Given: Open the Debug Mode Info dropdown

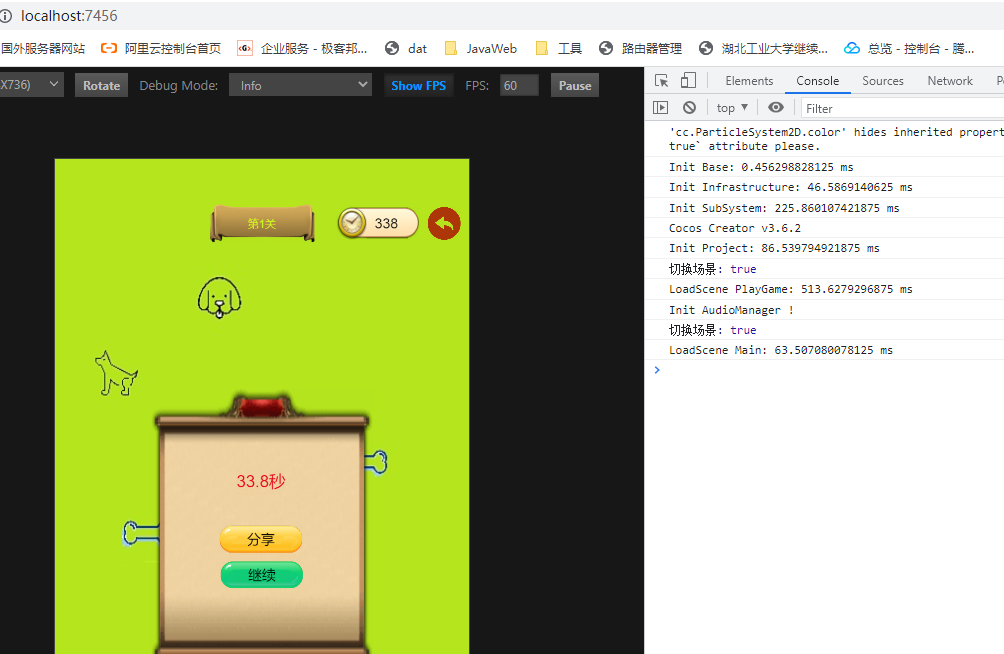Looking at the screenshot, I should click(x=300, y=85).
